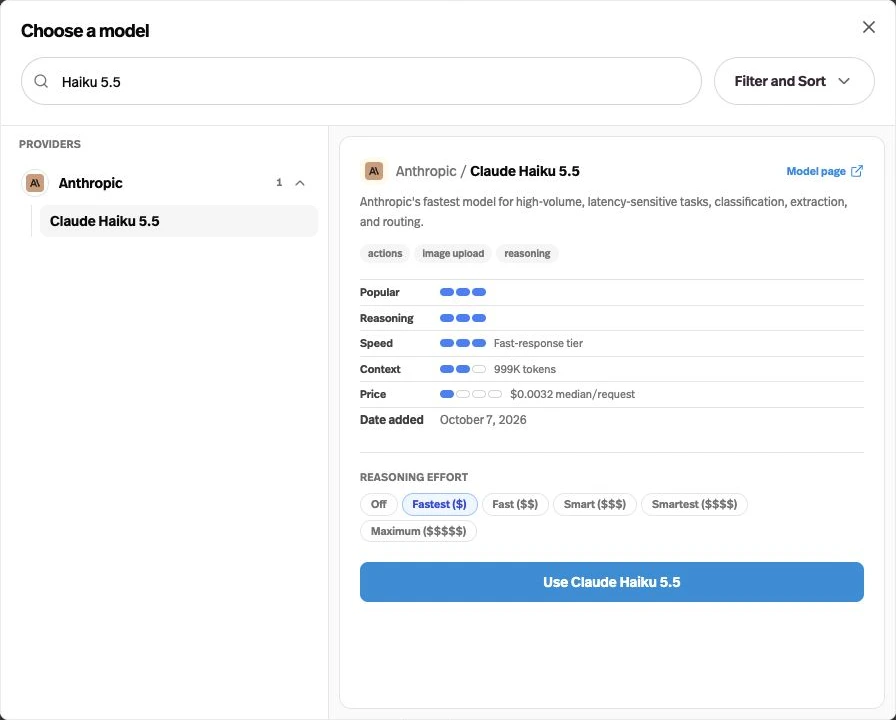Select Claude Haiku 5.5 in the list

point(179,221)
